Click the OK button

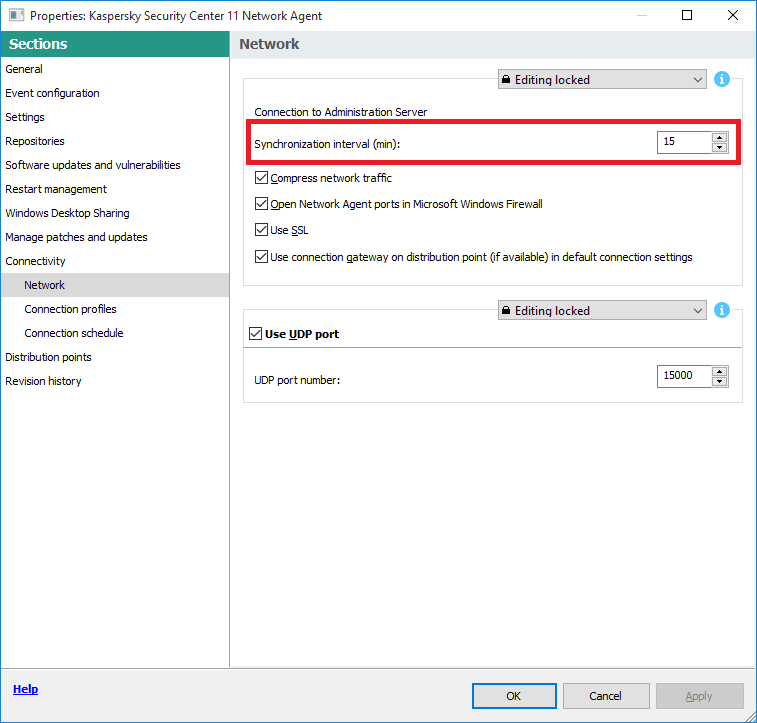tap(514, 696)
